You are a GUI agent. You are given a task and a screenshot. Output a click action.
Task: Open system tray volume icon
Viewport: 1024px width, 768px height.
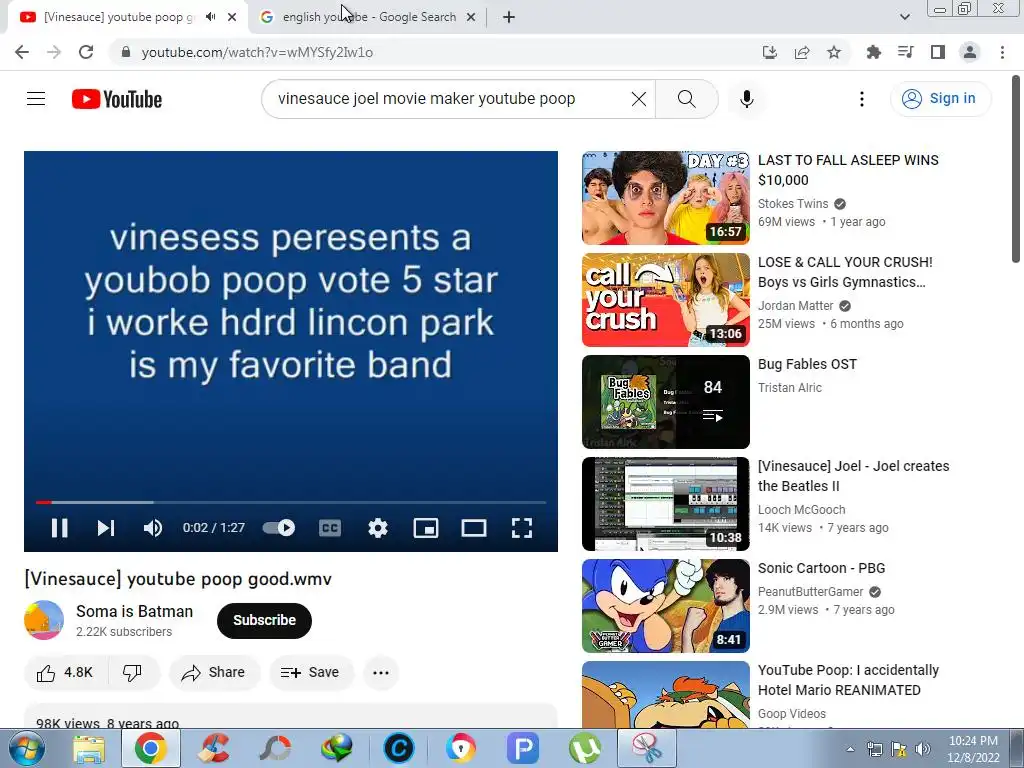pyautogui.click(x=922, y=749)
